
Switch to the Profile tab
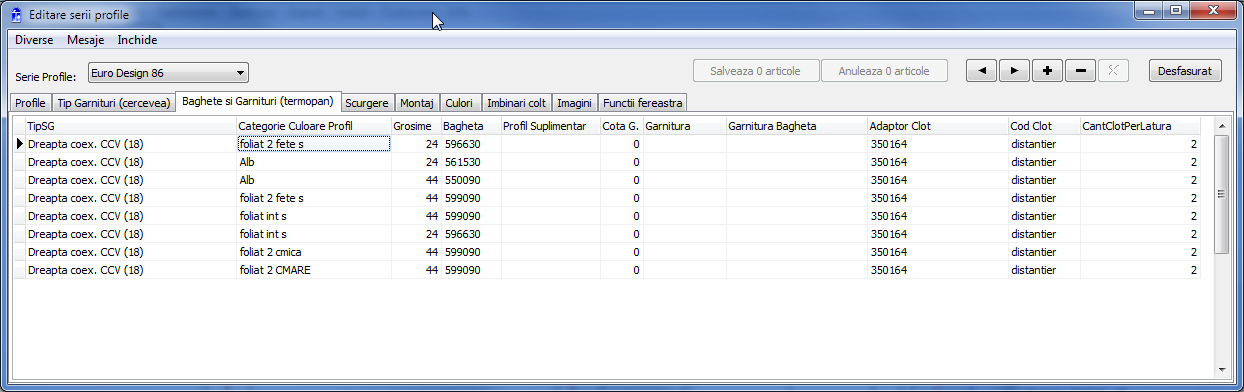tap(30, 103)
